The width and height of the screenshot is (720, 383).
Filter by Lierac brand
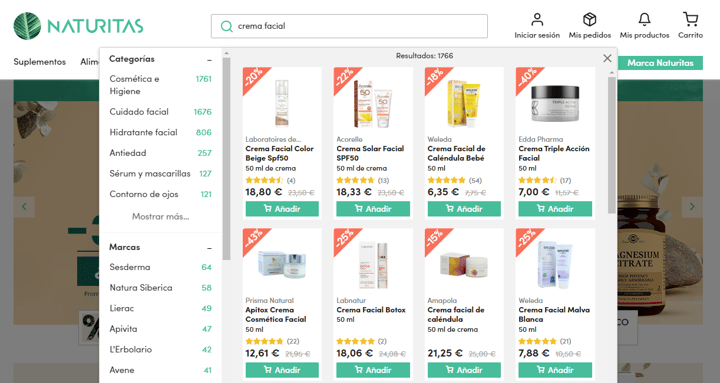pos(160,308)
